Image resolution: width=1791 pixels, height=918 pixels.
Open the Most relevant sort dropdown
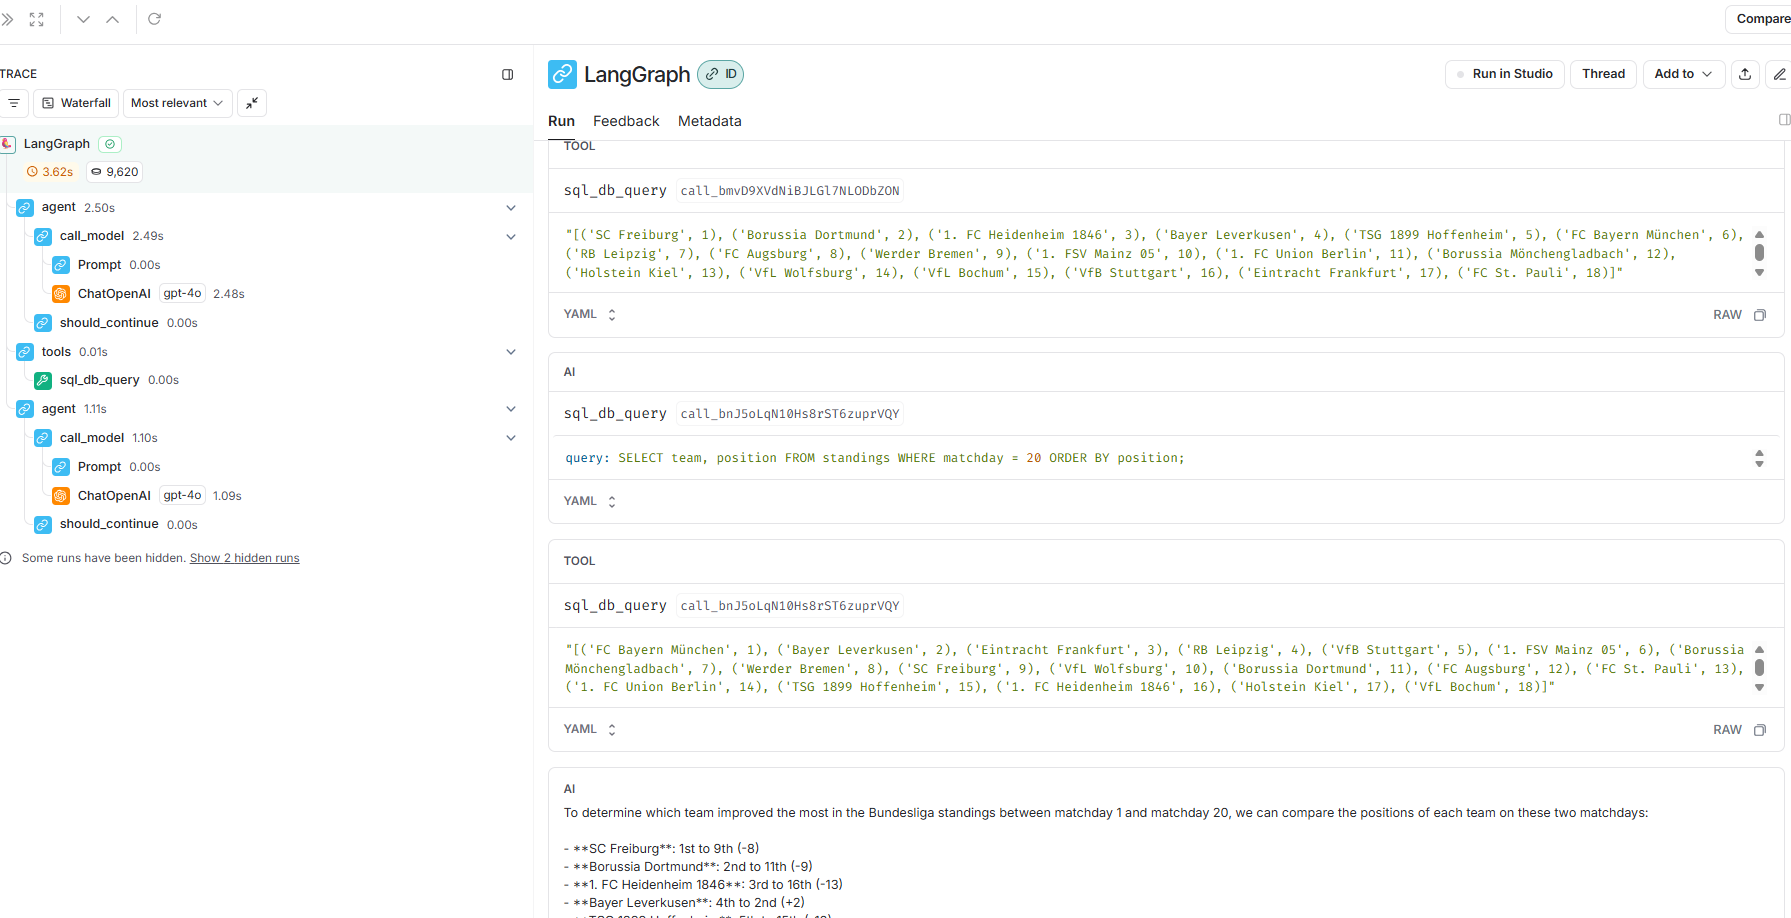[177, 103]
